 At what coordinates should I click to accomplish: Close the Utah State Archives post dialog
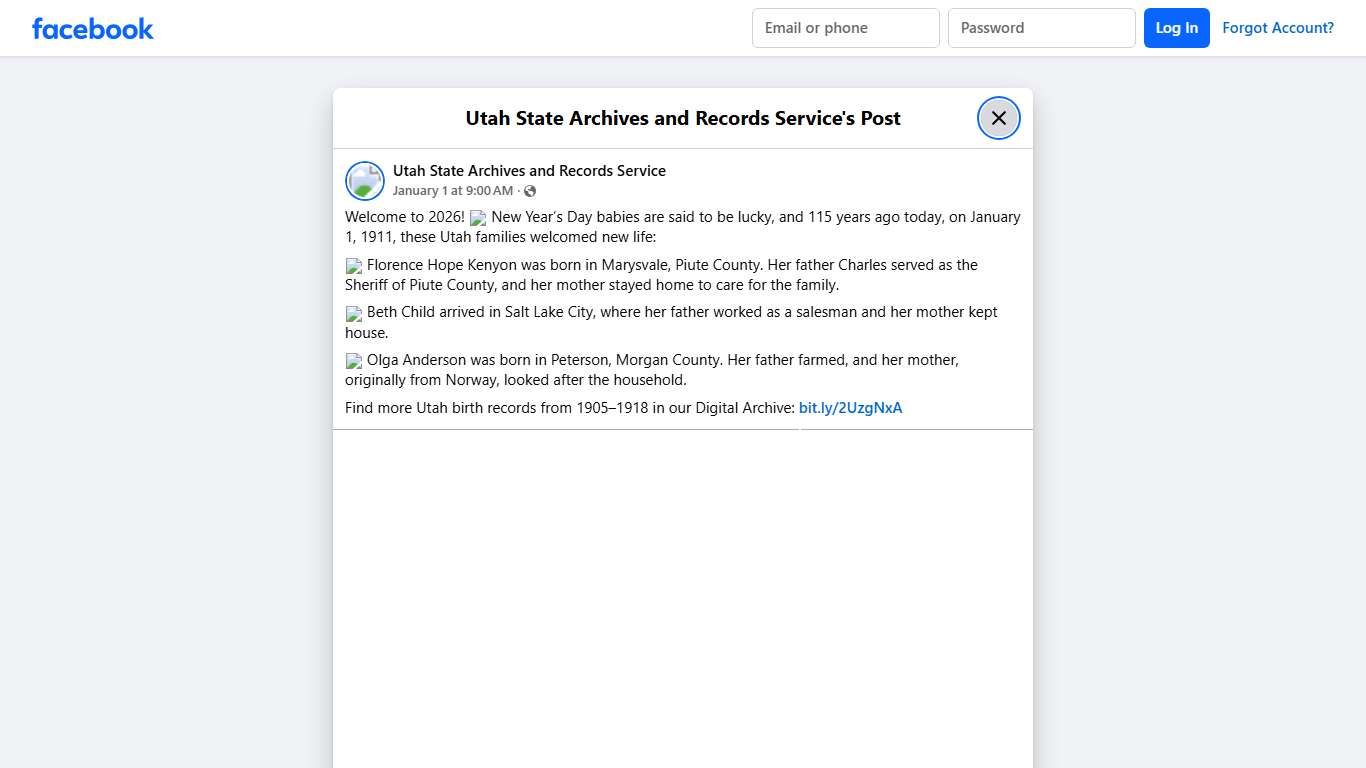[998, 118]
